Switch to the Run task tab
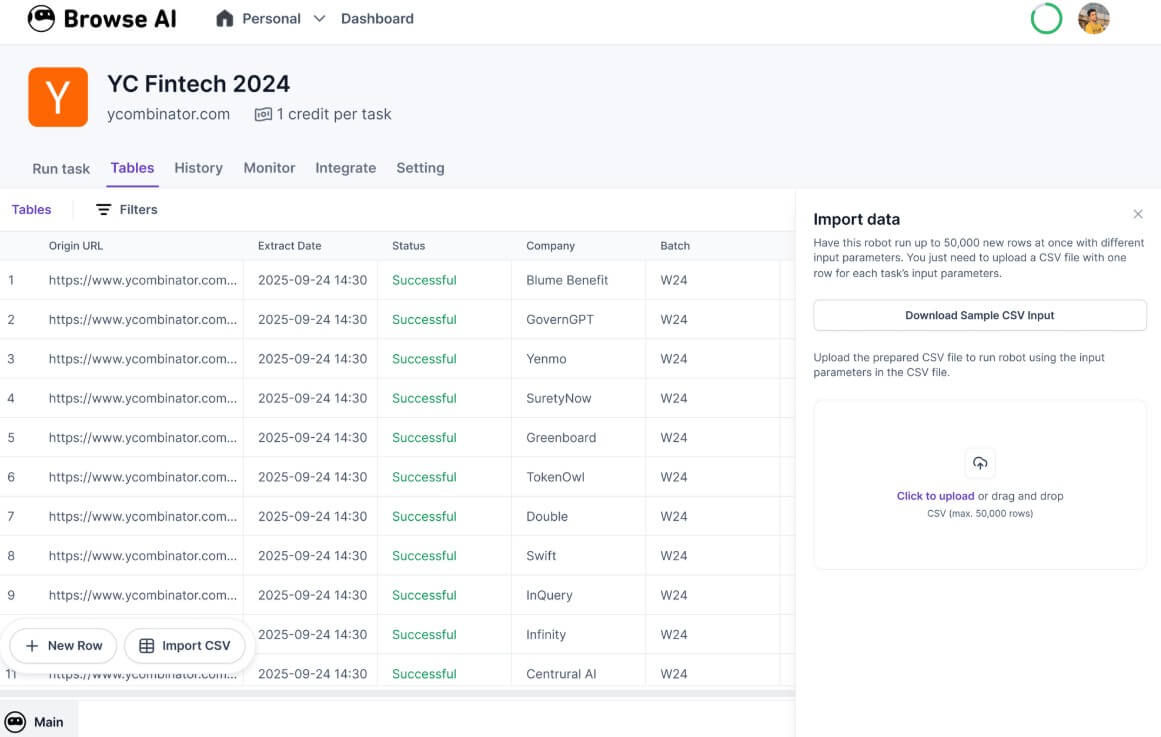1161x737 pixels. pos(61,169)
